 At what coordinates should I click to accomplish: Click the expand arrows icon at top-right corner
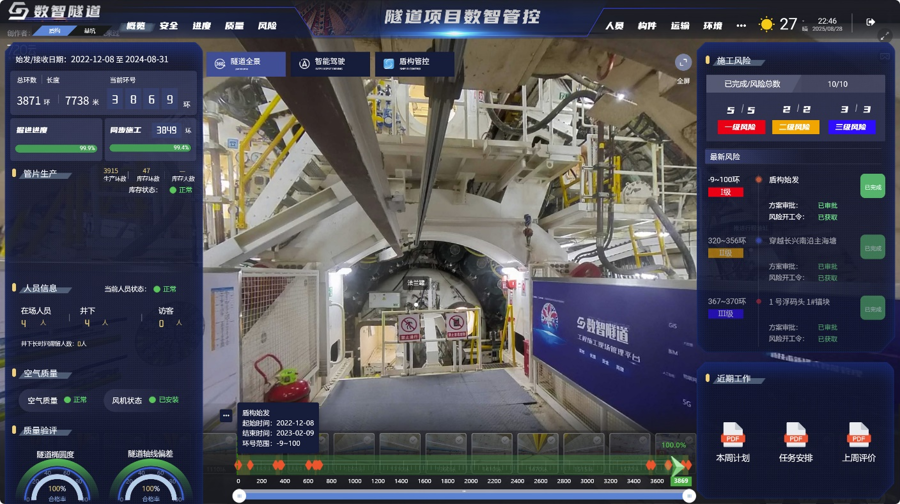click(884, 37)
